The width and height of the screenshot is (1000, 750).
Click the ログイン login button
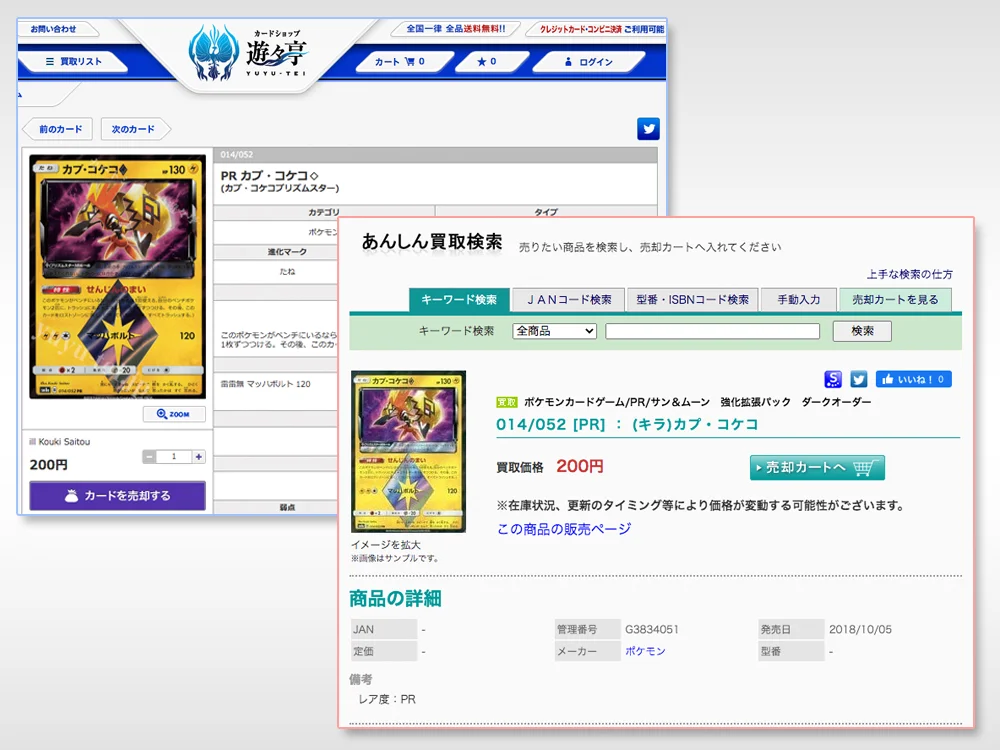click(589, 61)
